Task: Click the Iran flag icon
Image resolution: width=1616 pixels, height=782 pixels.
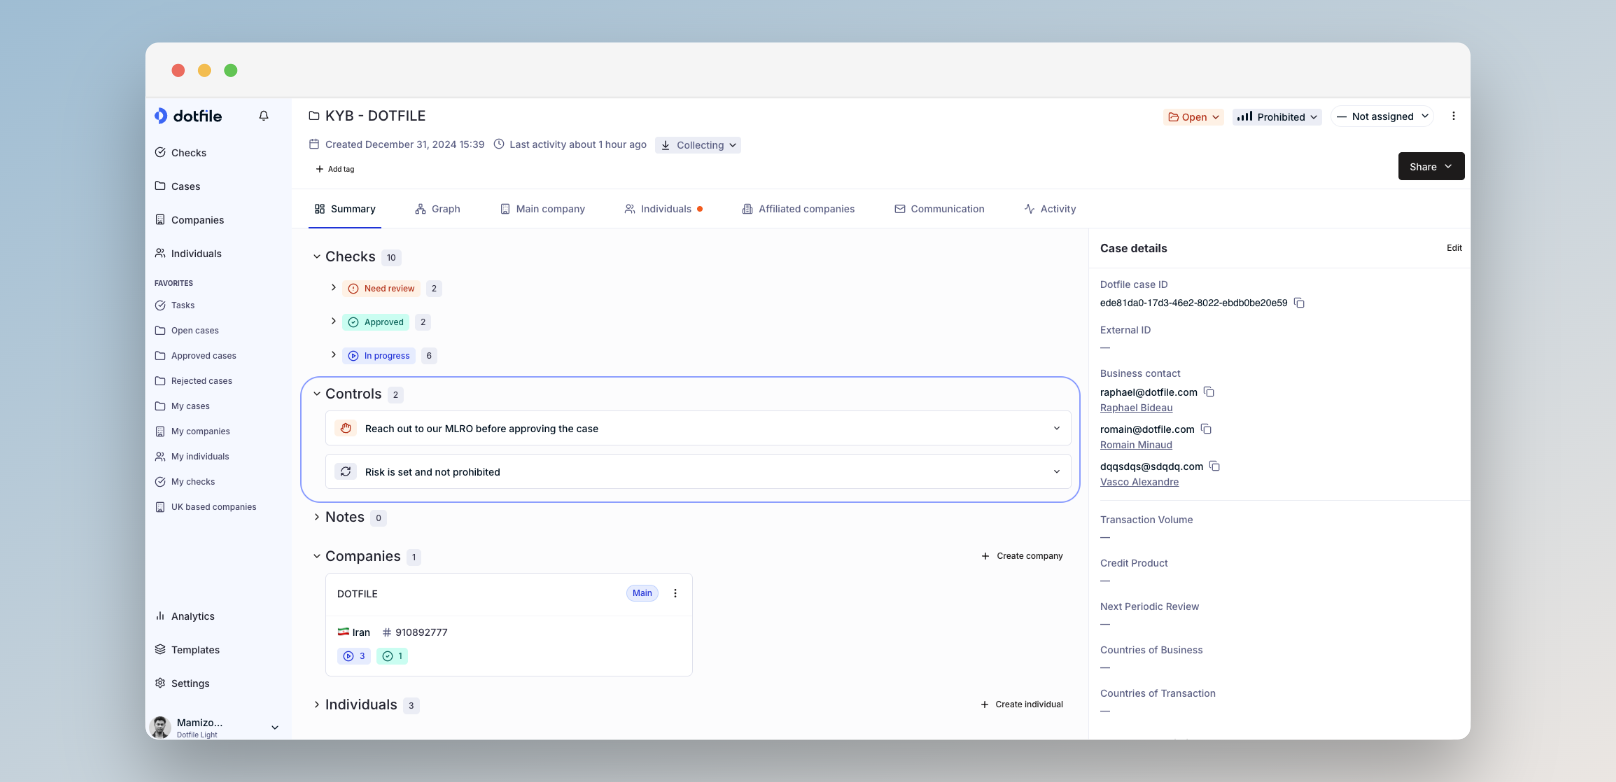Action: tap(343, 632)
